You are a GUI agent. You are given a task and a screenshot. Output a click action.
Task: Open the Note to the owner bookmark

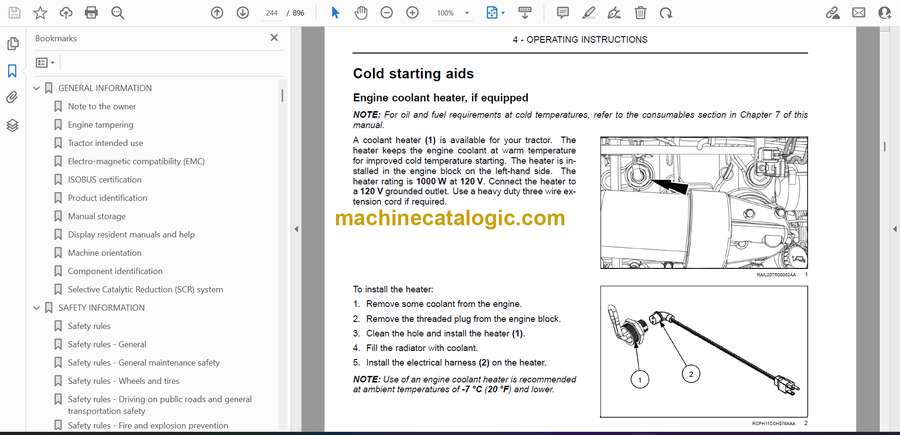tap(102, 107)
